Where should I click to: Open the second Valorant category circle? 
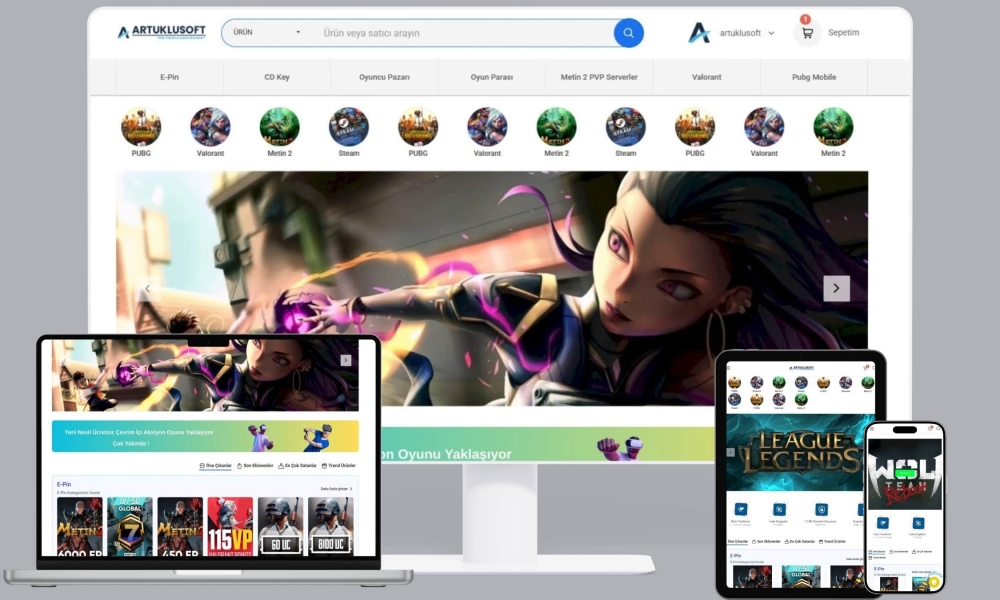click(x=487, y=127)
